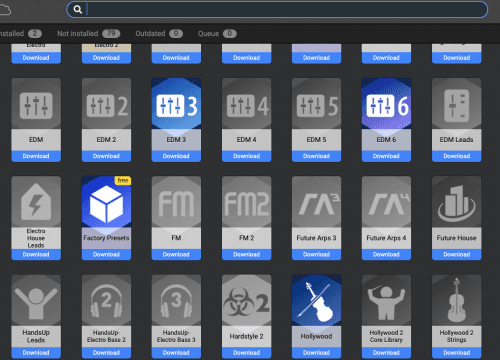Image resolution: width=500 pixels, height=360 pixels.
Task: Download the Hollywood soundbank
Action: point(317,353)
